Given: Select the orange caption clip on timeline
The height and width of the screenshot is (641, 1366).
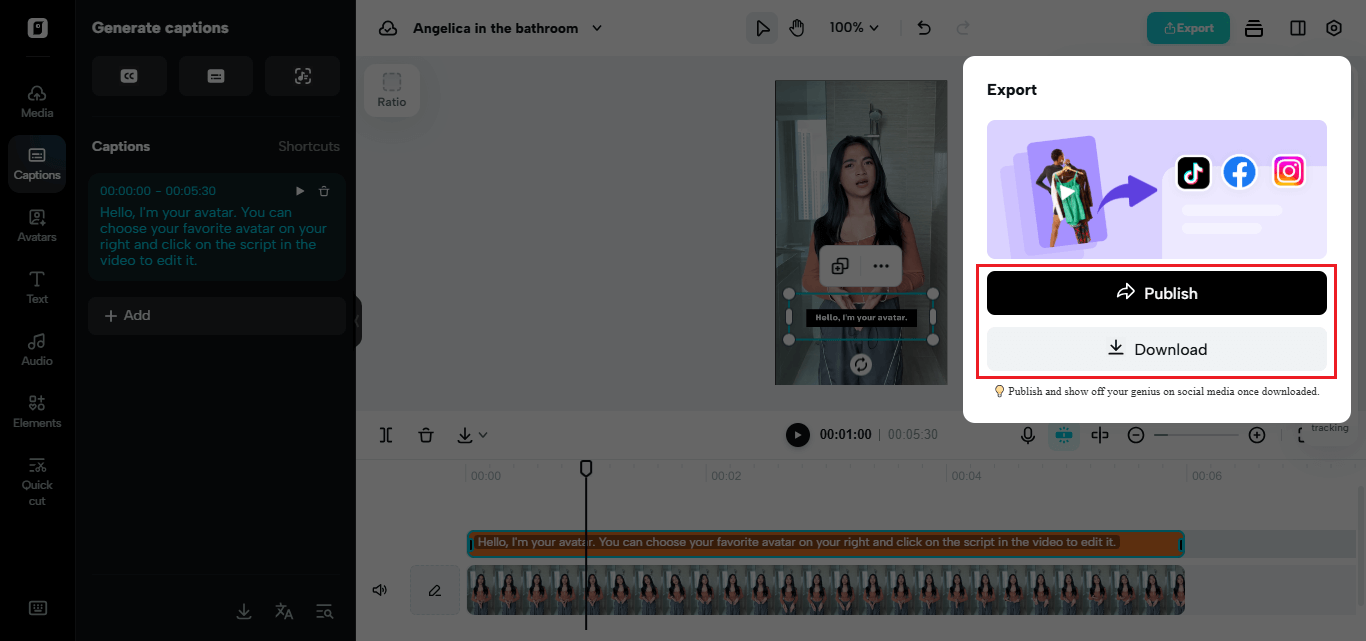Looking at the screenshot, I should click(826, 543).
